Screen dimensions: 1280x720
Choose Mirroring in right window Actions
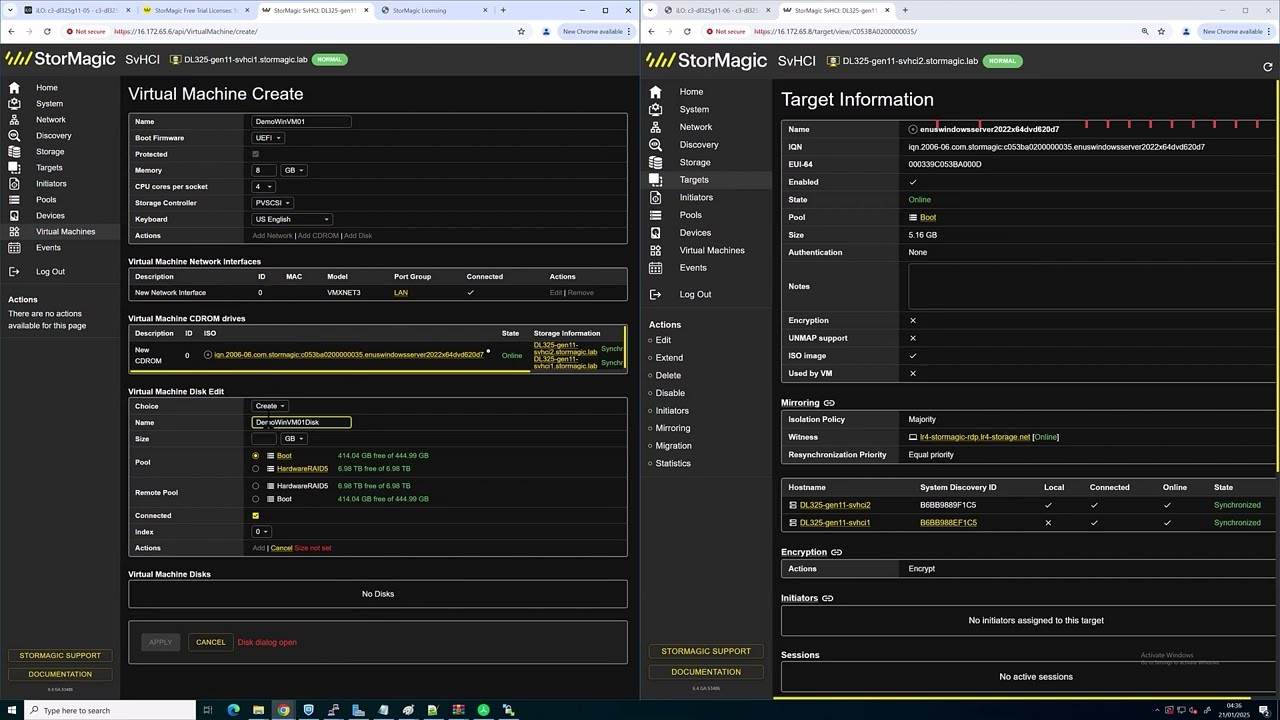(x=672, y=428)
